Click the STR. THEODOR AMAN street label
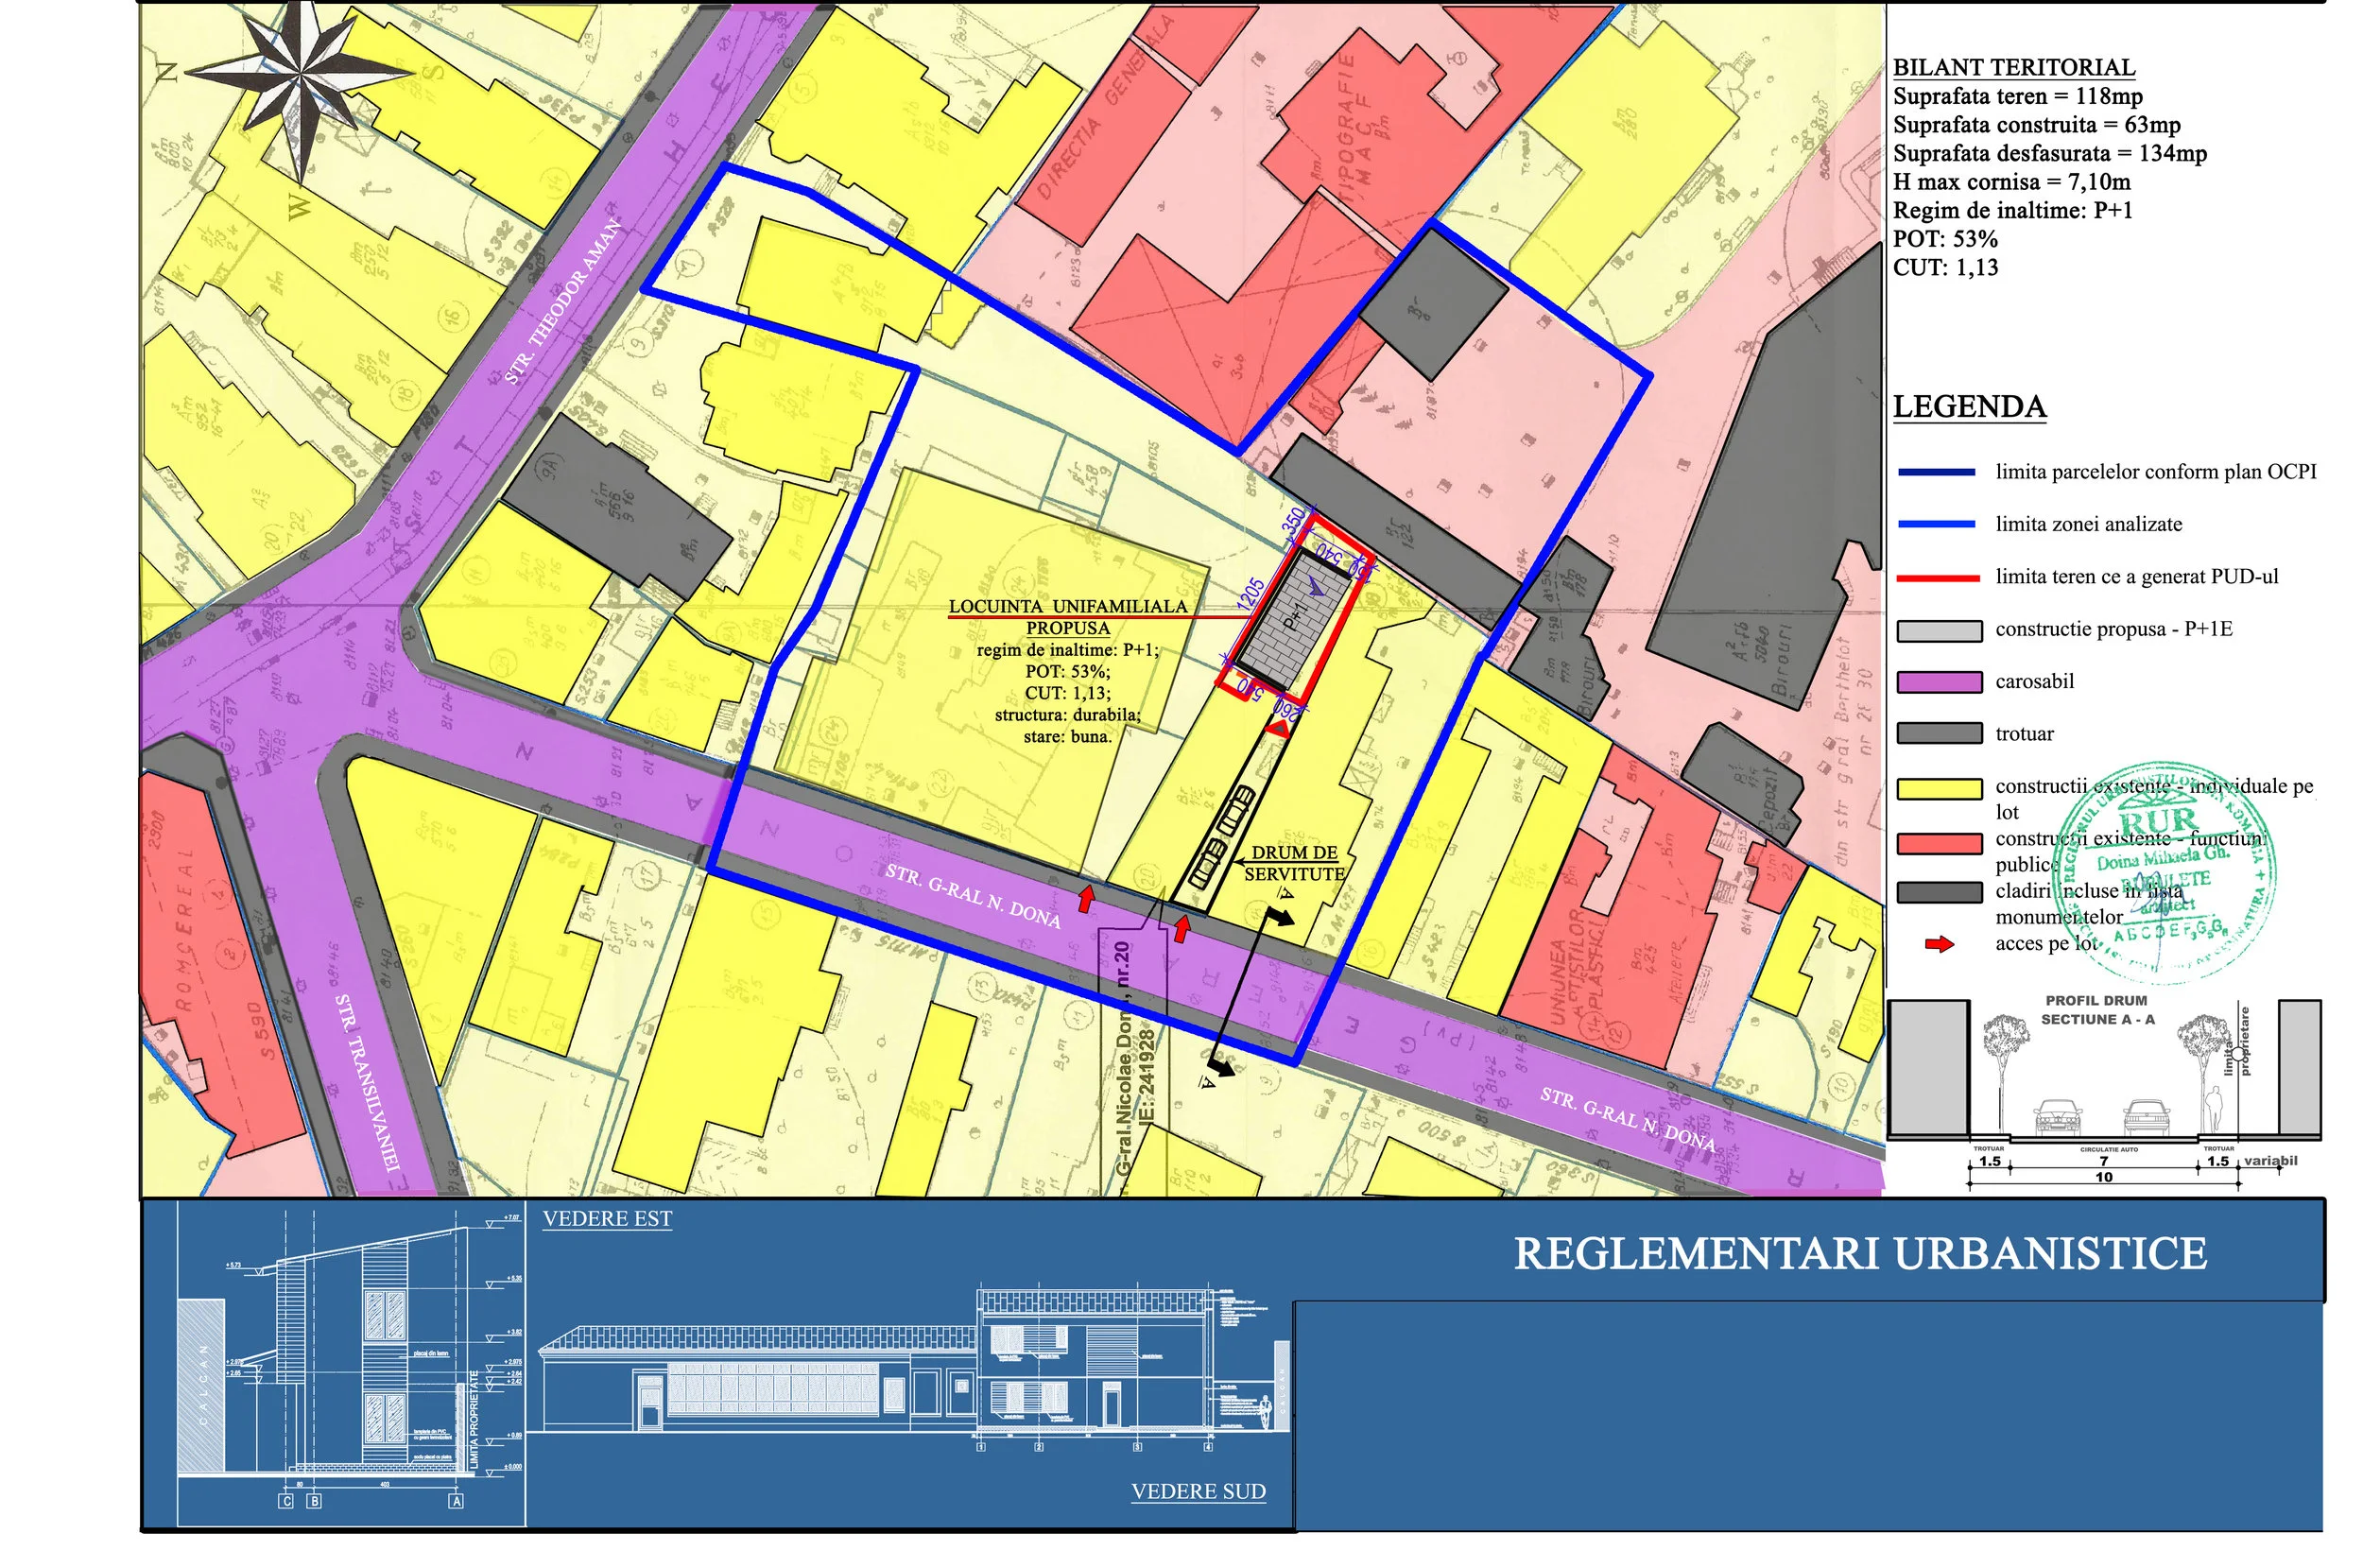This screenshot has height=1568, width=2363. tap(564, 302)
